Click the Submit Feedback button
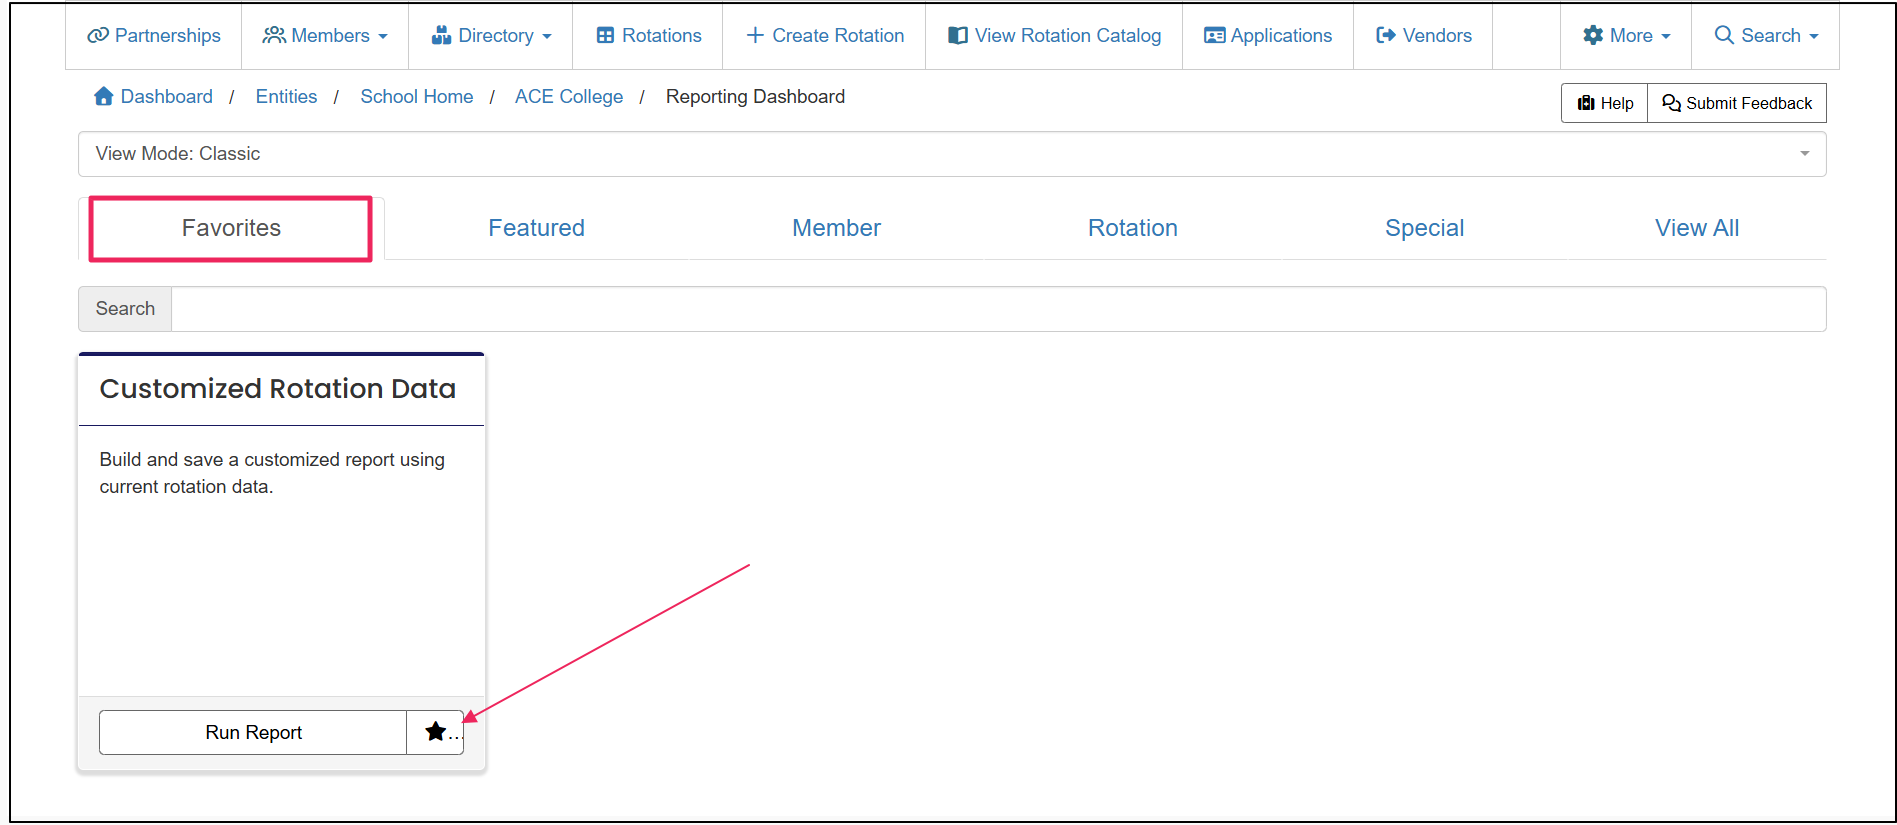This screenshot has width=1897, height=825. coord(1737,103)
